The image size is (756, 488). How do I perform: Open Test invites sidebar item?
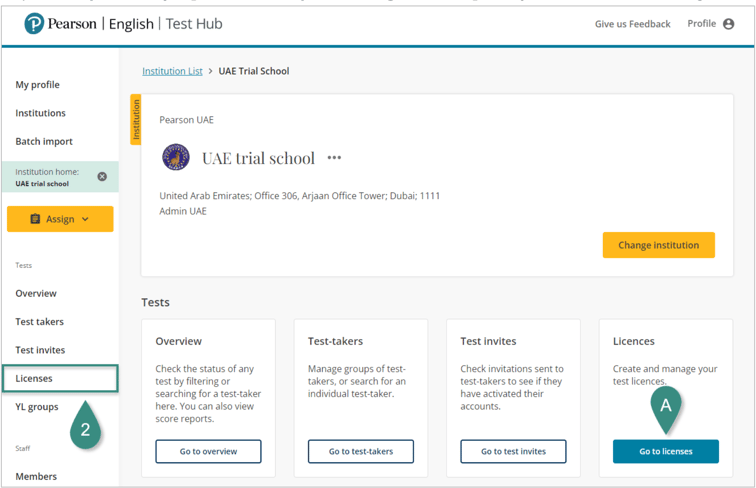[x=40, y=350]
